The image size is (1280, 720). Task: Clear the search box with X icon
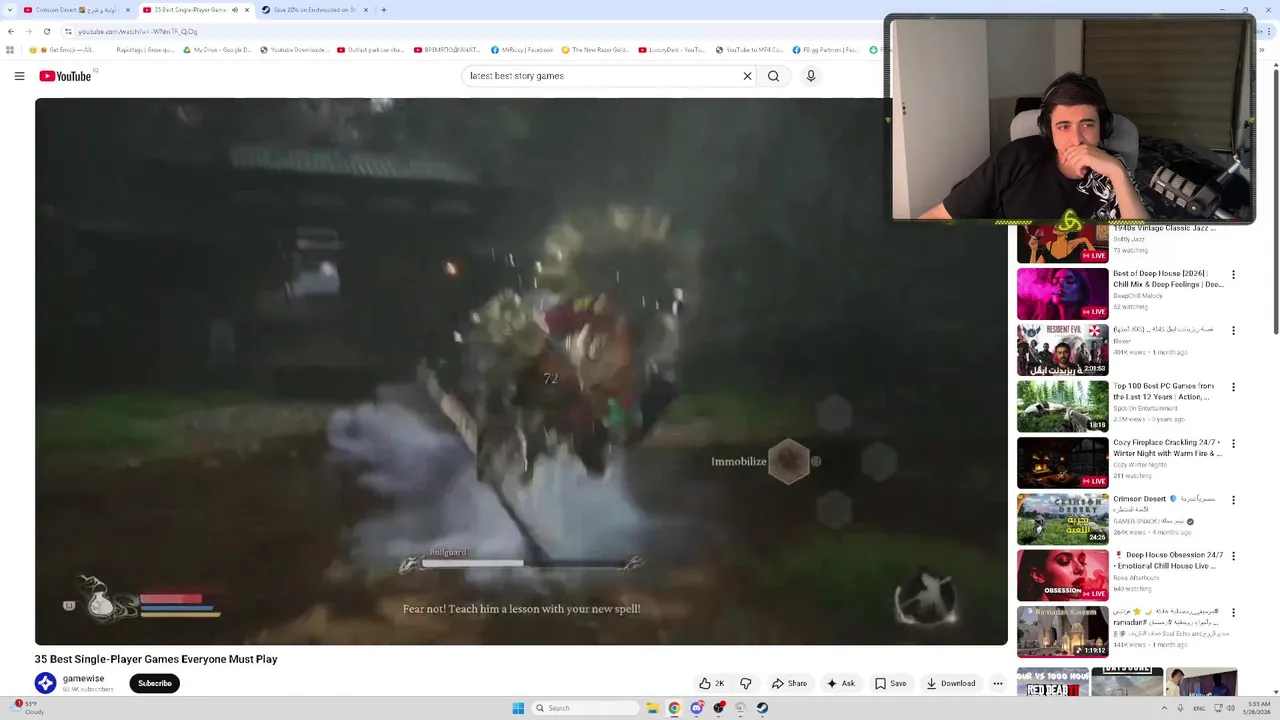[747, 76]
